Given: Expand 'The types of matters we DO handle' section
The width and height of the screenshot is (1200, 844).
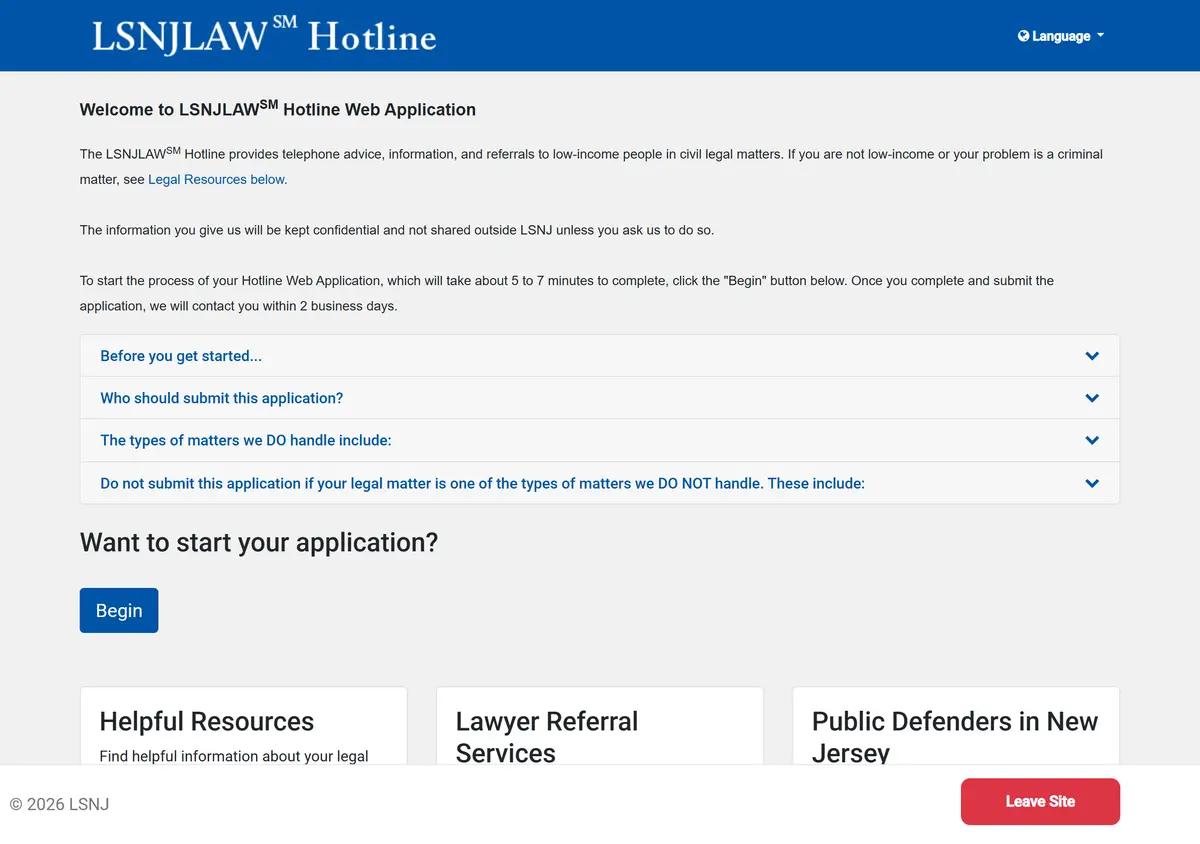Looking at the screenshot, I should [599, 440].
